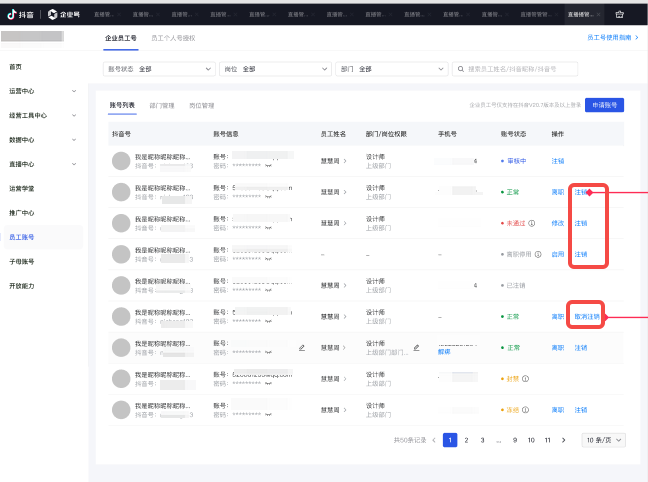Image resolution: width=648 pixels, height=482 pixels.
Task: Click the 解绑 link
Action: pyautogui.click(x=444, y=352)
